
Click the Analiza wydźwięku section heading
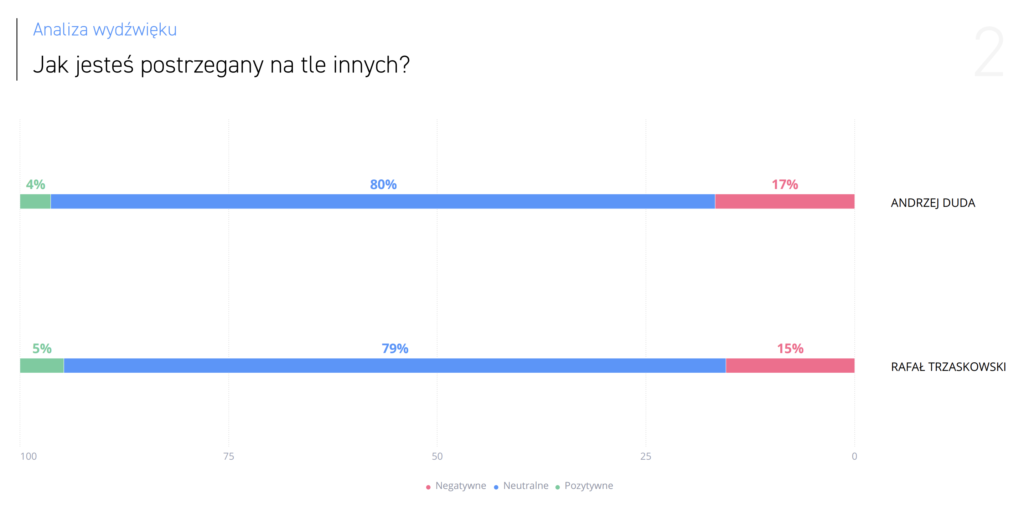click(105, 30)
